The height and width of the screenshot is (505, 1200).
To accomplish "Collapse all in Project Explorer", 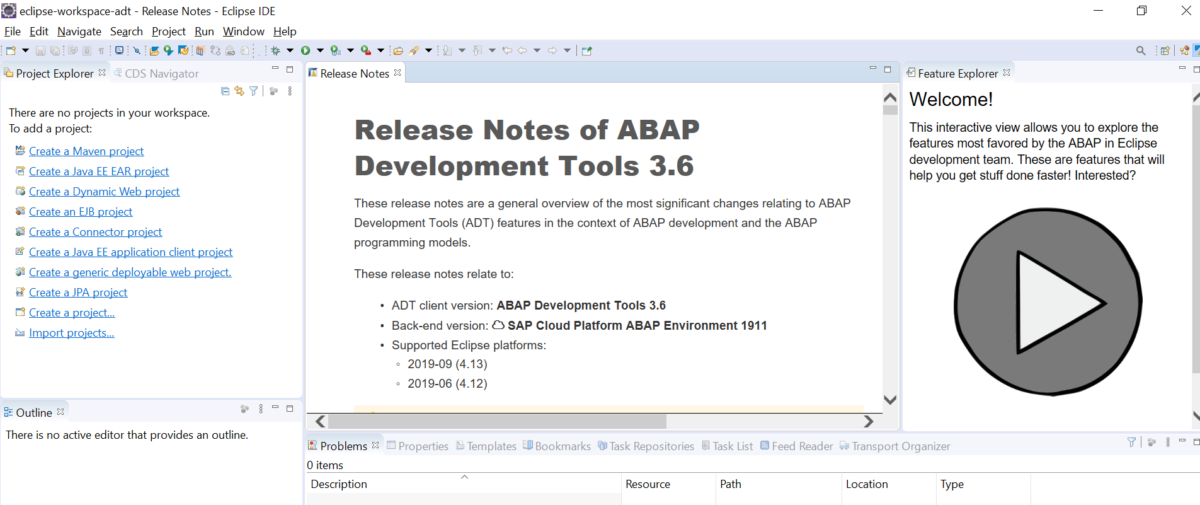I will [225, 91].
